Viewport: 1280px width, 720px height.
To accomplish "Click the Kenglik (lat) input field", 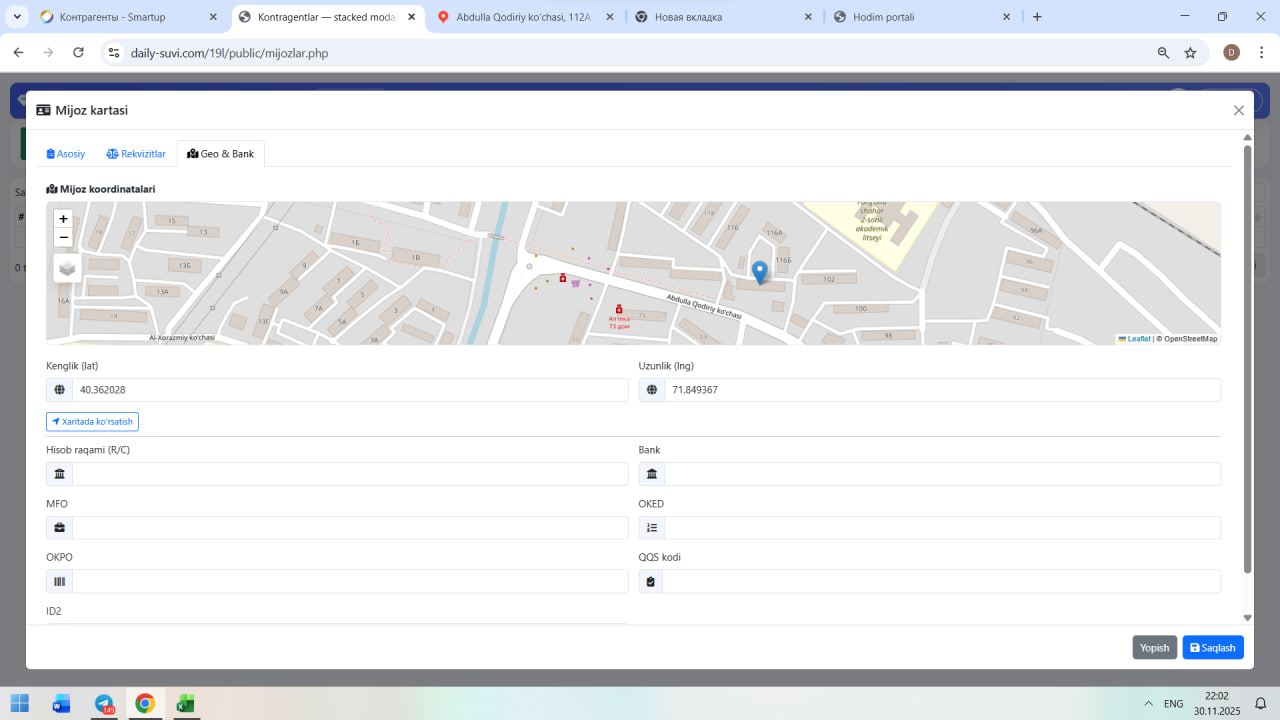I will tap(349, 390).
